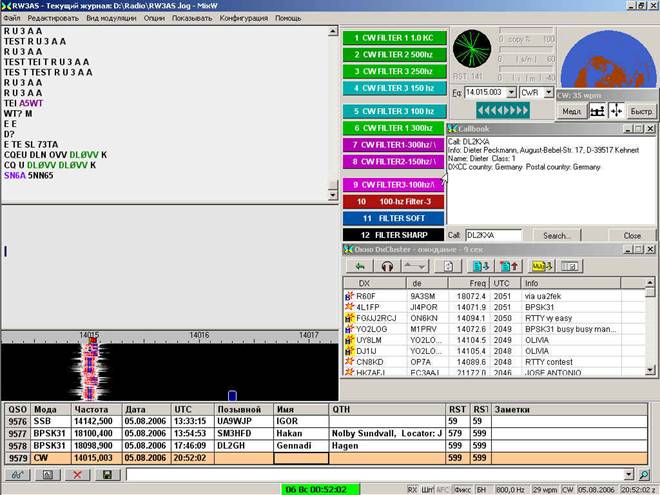Image resolution: width=660 pixels, height=495 pixels.
Task: Select macro 3 CW FILTER 3 250hz
Action: [x=394, y=72]
